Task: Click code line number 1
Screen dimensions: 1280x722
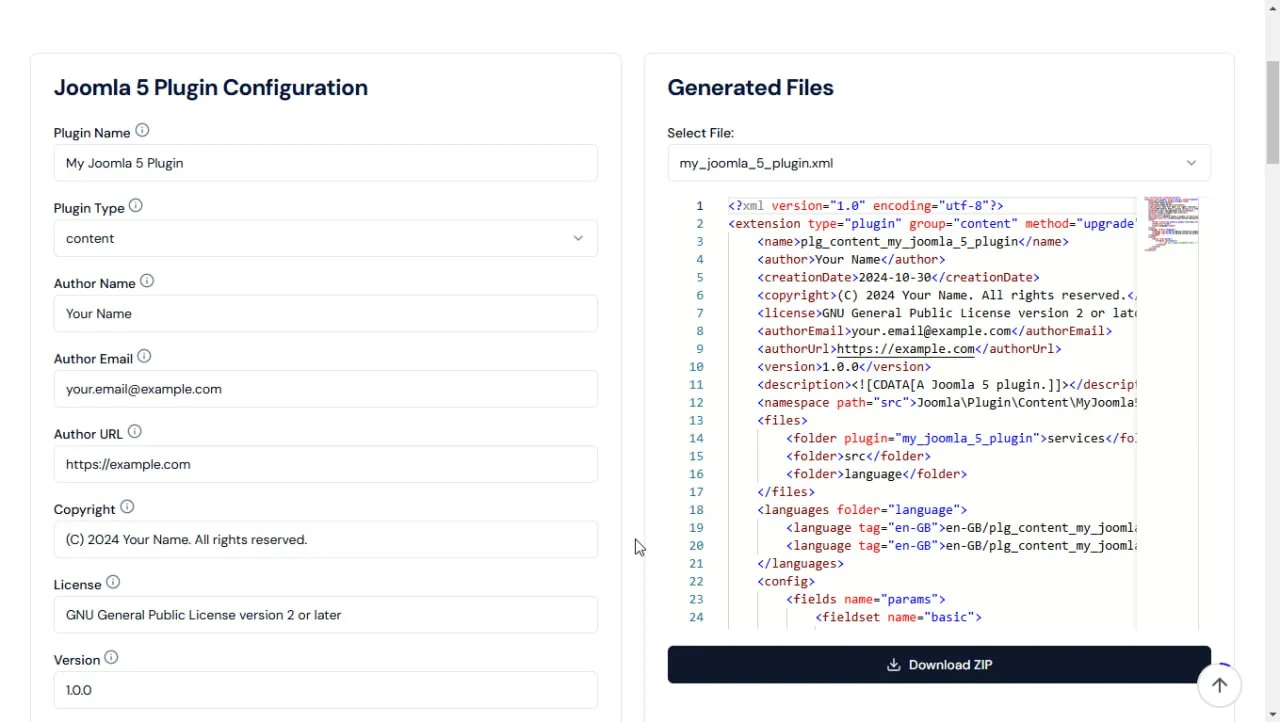Action: click(x=700, y=206)
